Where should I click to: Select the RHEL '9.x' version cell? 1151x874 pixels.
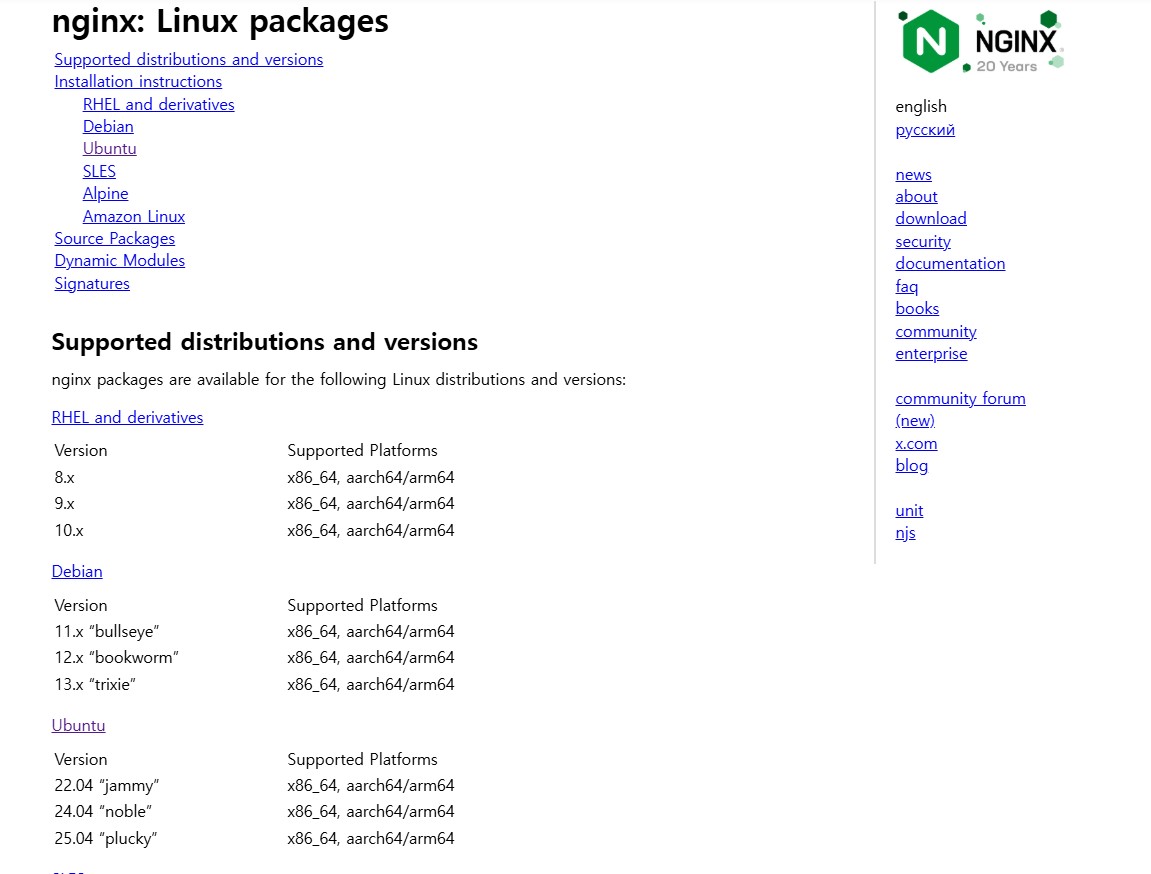65,503
